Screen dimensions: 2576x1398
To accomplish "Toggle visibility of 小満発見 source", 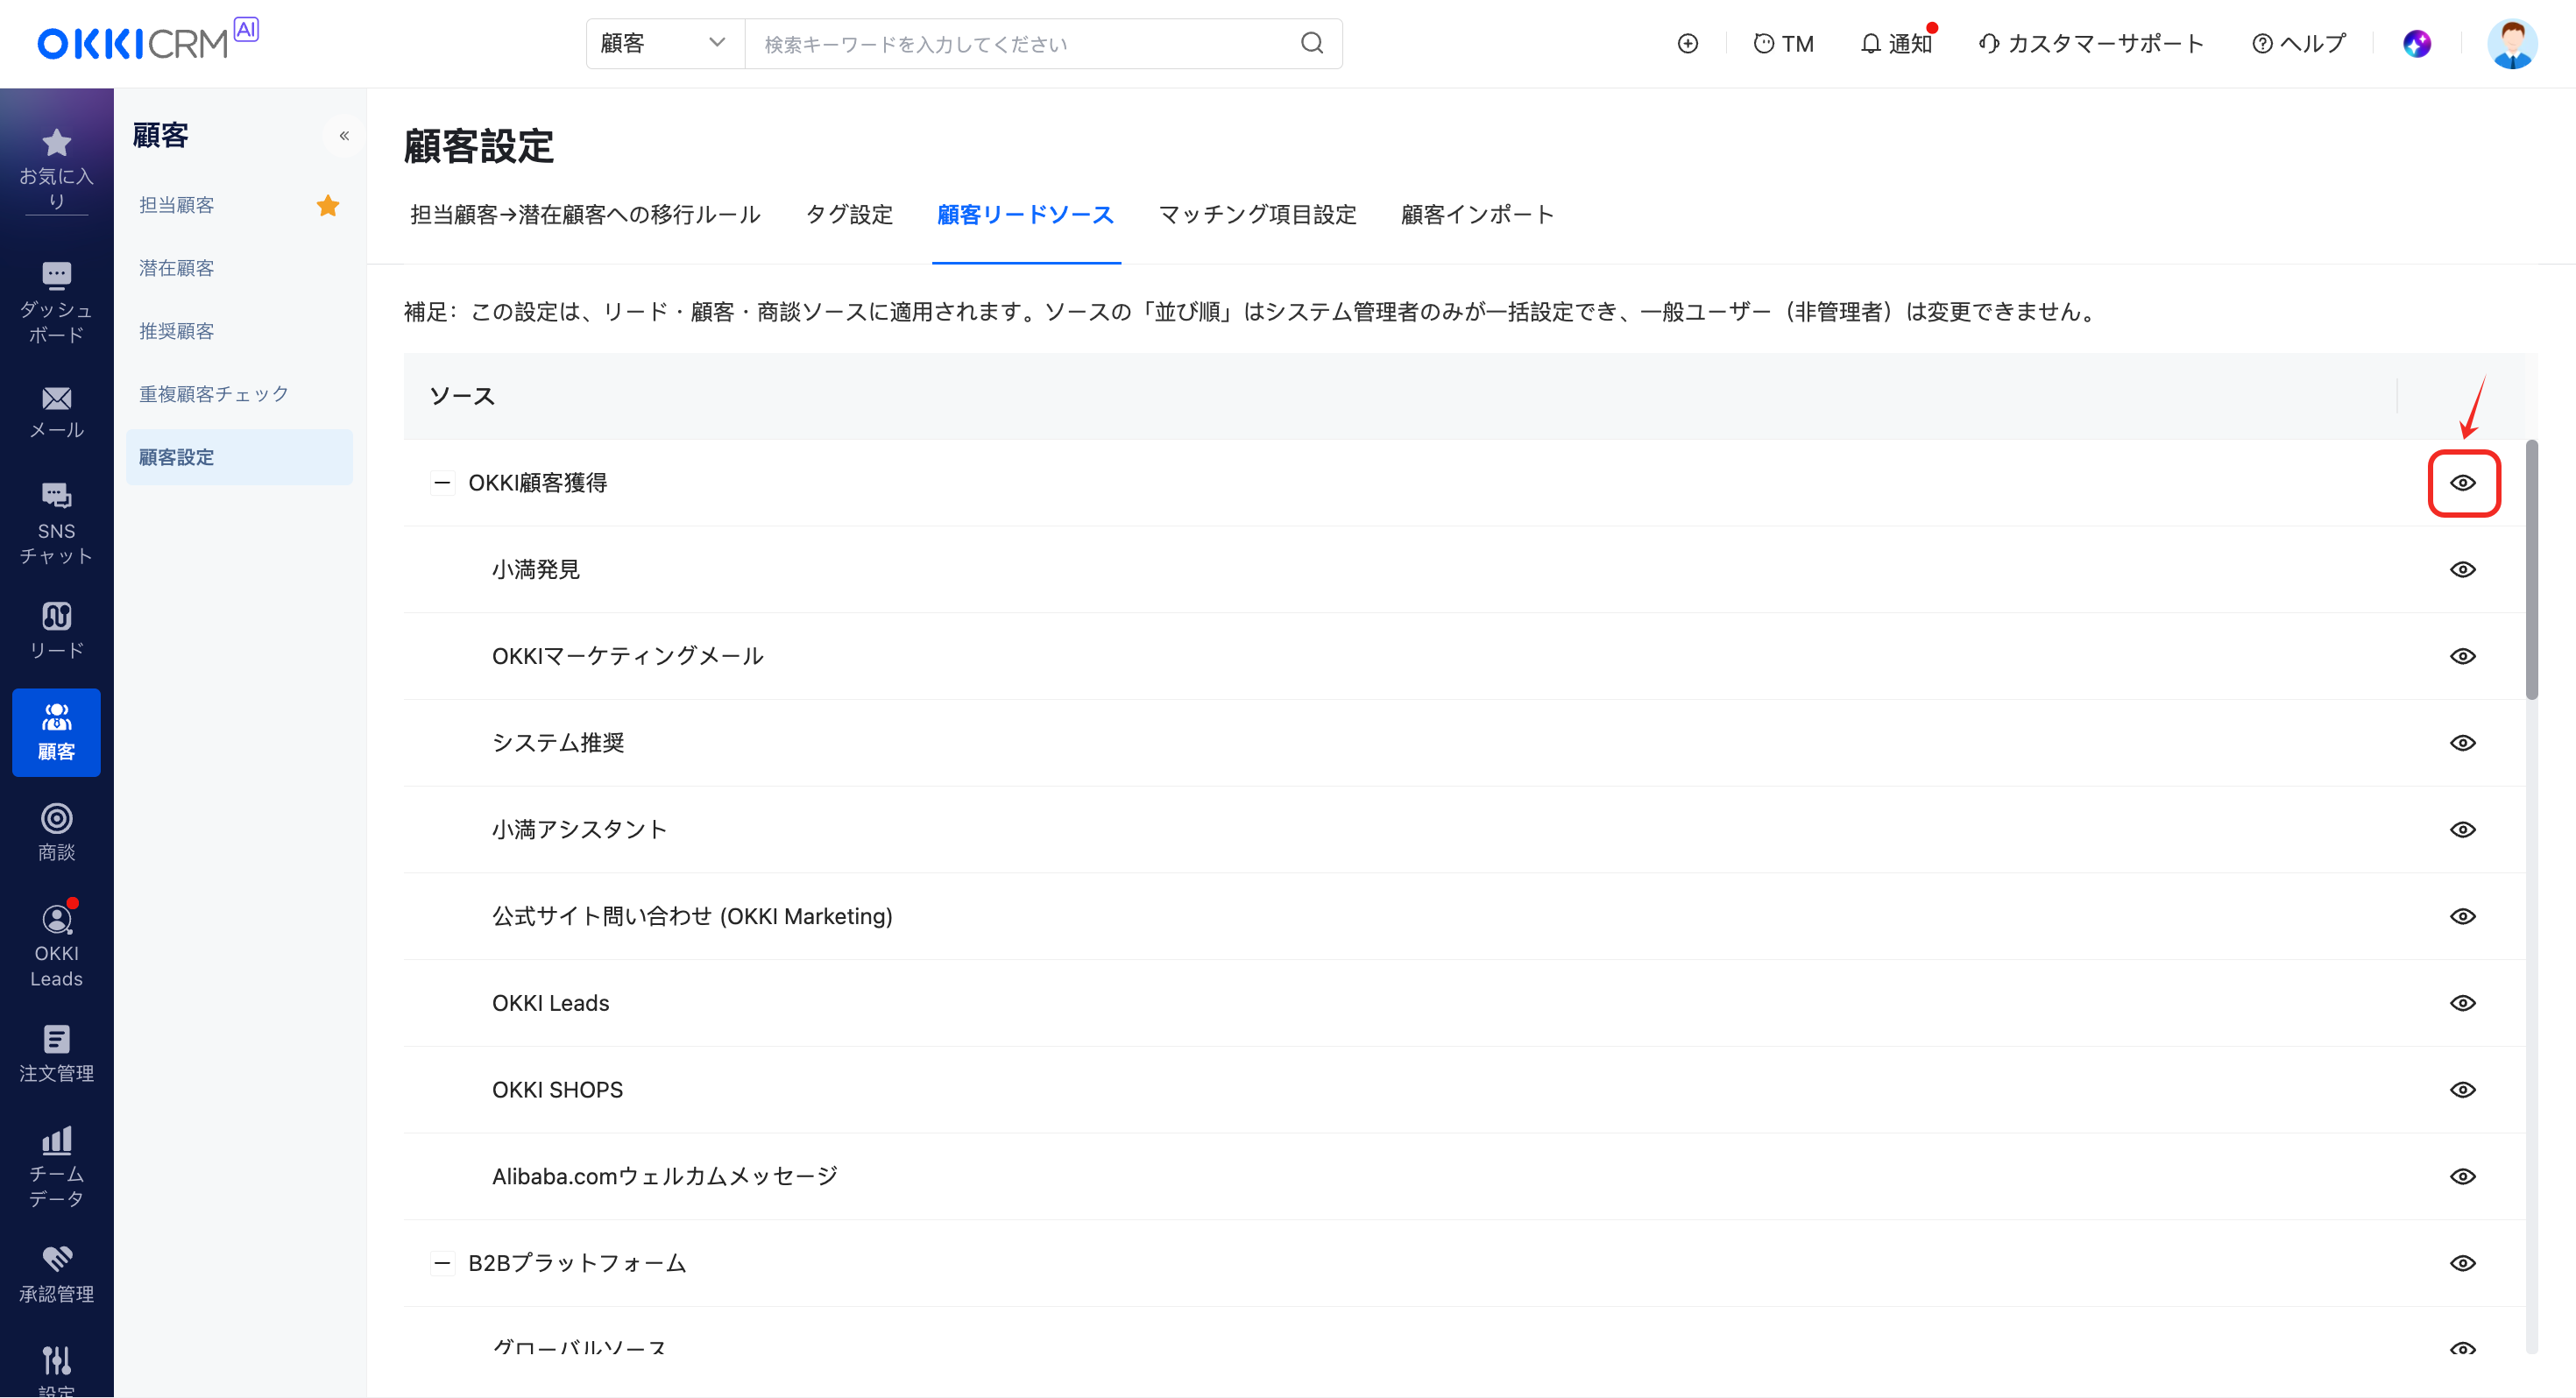I will [2463, 570].
